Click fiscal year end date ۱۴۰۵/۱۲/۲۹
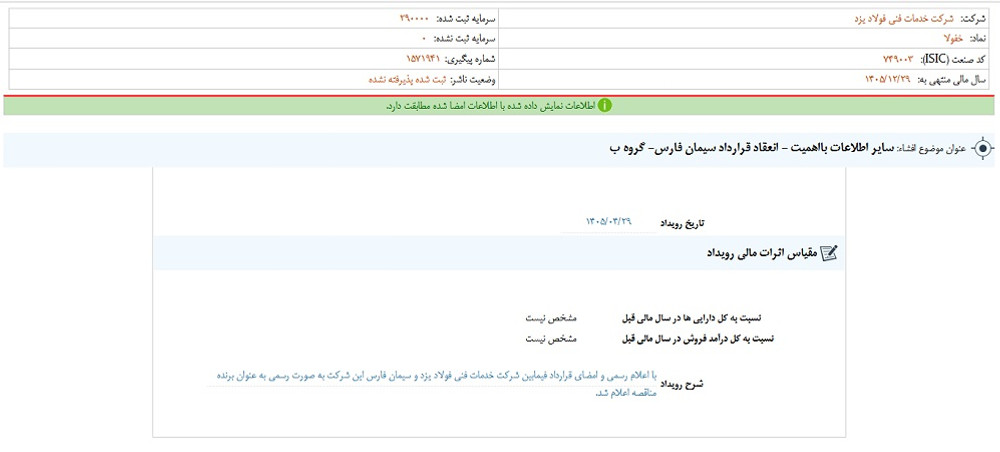The image size is (1000, 452). point(887,80)
